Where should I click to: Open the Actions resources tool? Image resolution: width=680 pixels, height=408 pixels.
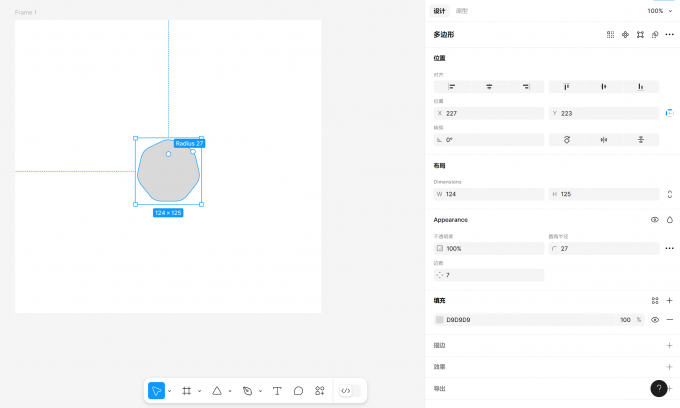pos(320,391)
